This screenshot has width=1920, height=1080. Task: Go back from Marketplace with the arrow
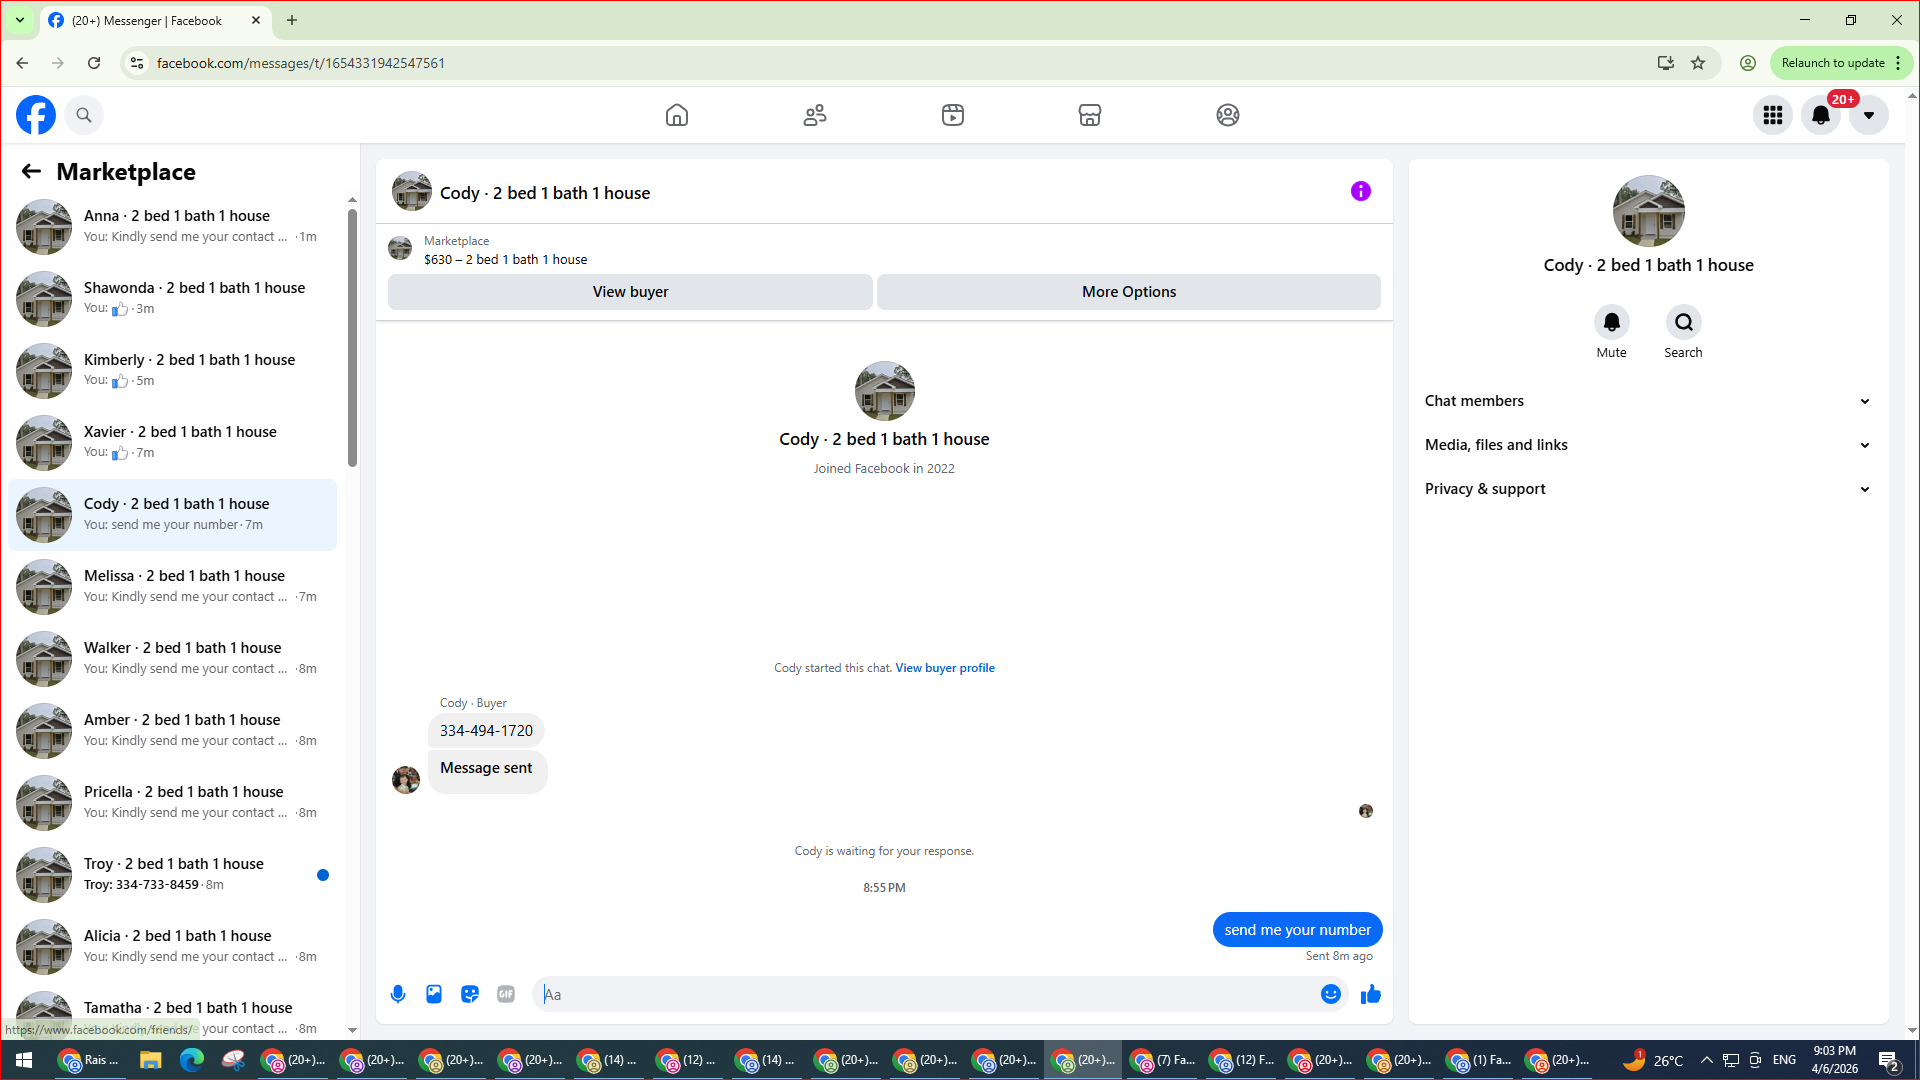pos(31,172)
